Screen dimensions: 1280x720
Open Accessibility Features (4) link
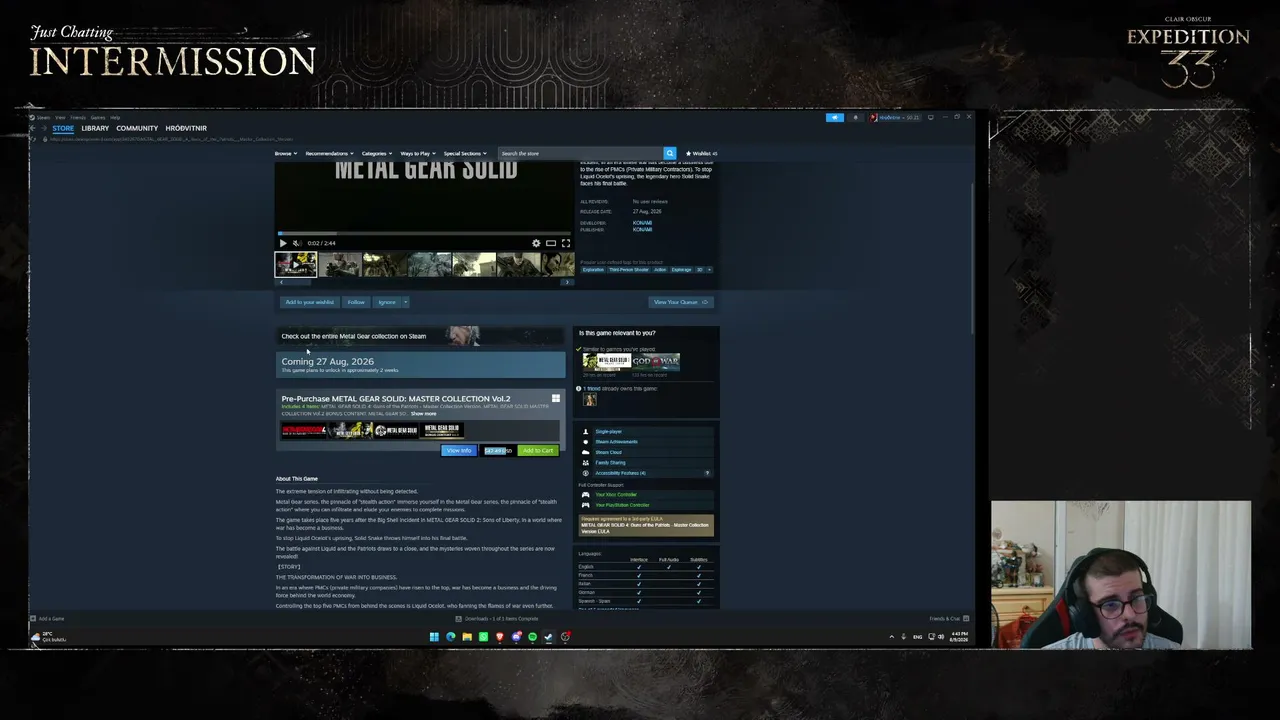click(620, 473)
